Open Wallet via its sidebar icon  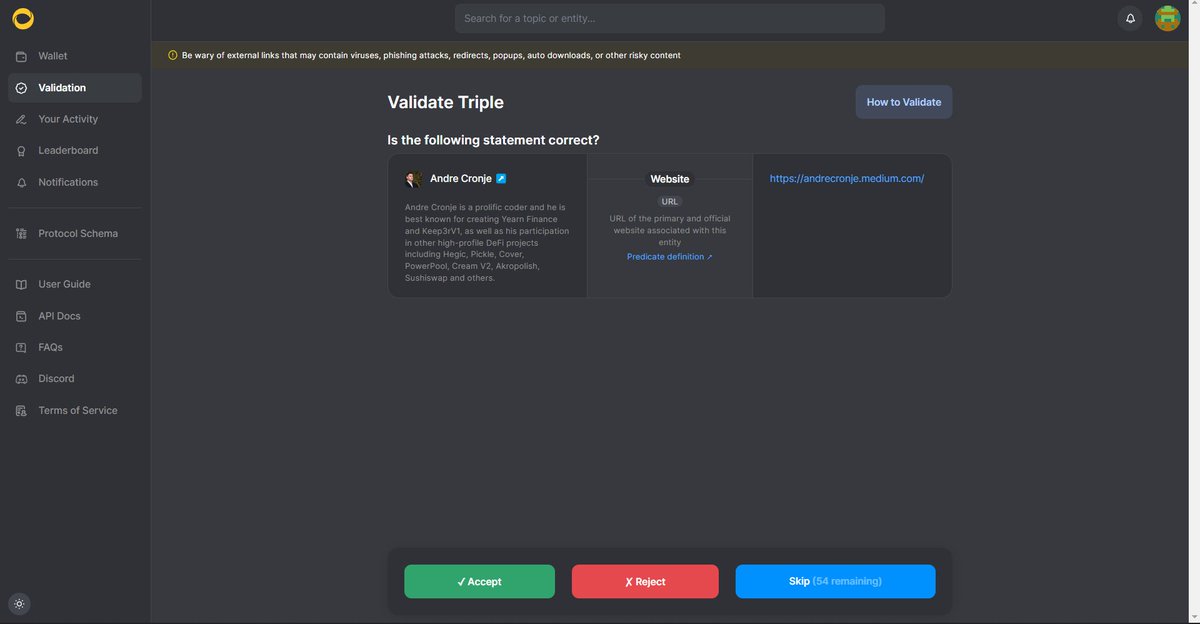(21, 56)
